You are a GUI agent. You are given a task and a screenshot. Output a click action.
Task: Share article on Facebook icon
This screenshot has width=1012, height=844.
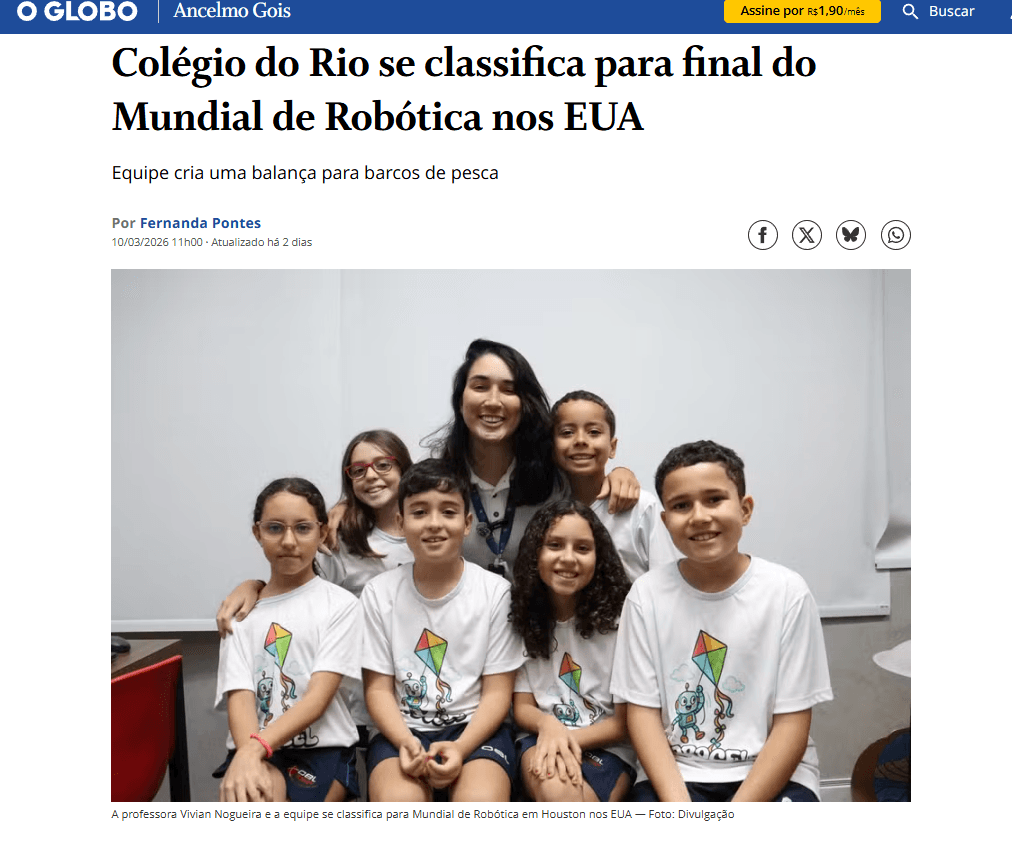762,235
